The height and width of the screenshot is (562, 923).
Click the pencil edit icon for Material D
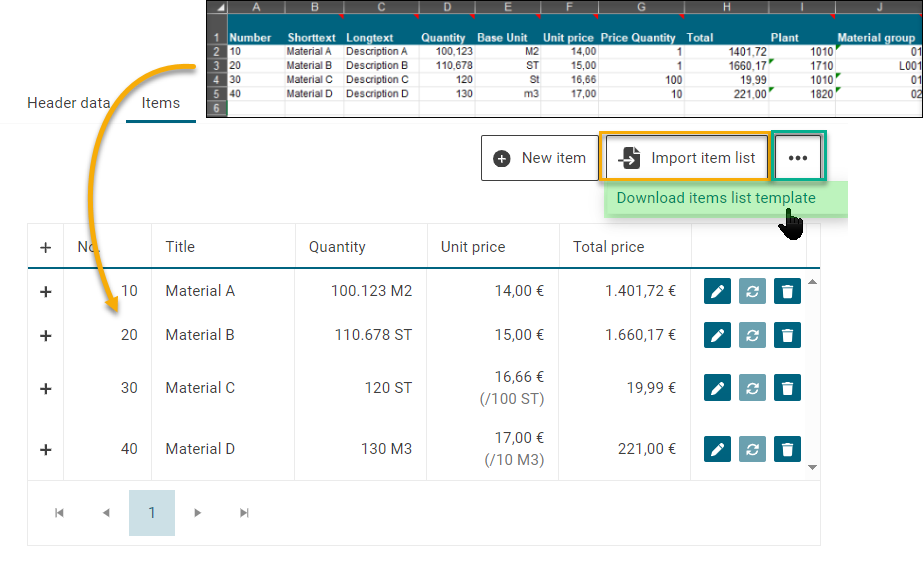(x=717, y=450)
